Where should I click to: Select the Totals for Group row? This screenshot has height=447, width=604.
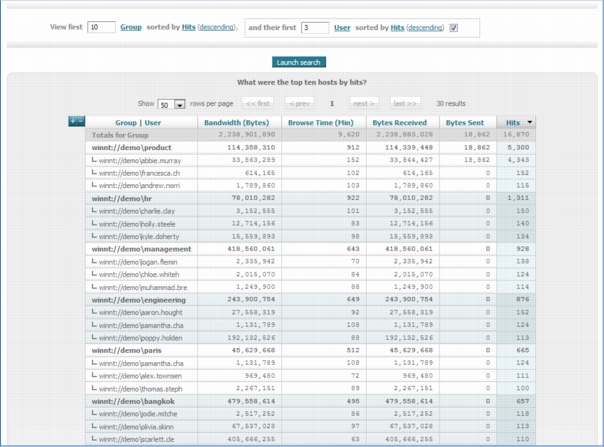(310, 135)
